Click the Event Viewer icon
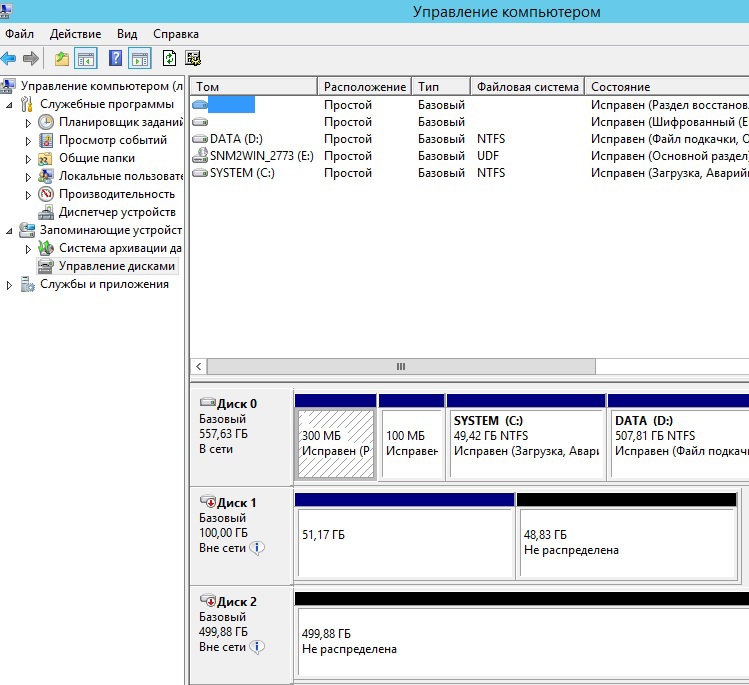The width and height of the screenshot is (749, 685). (46, 140)
